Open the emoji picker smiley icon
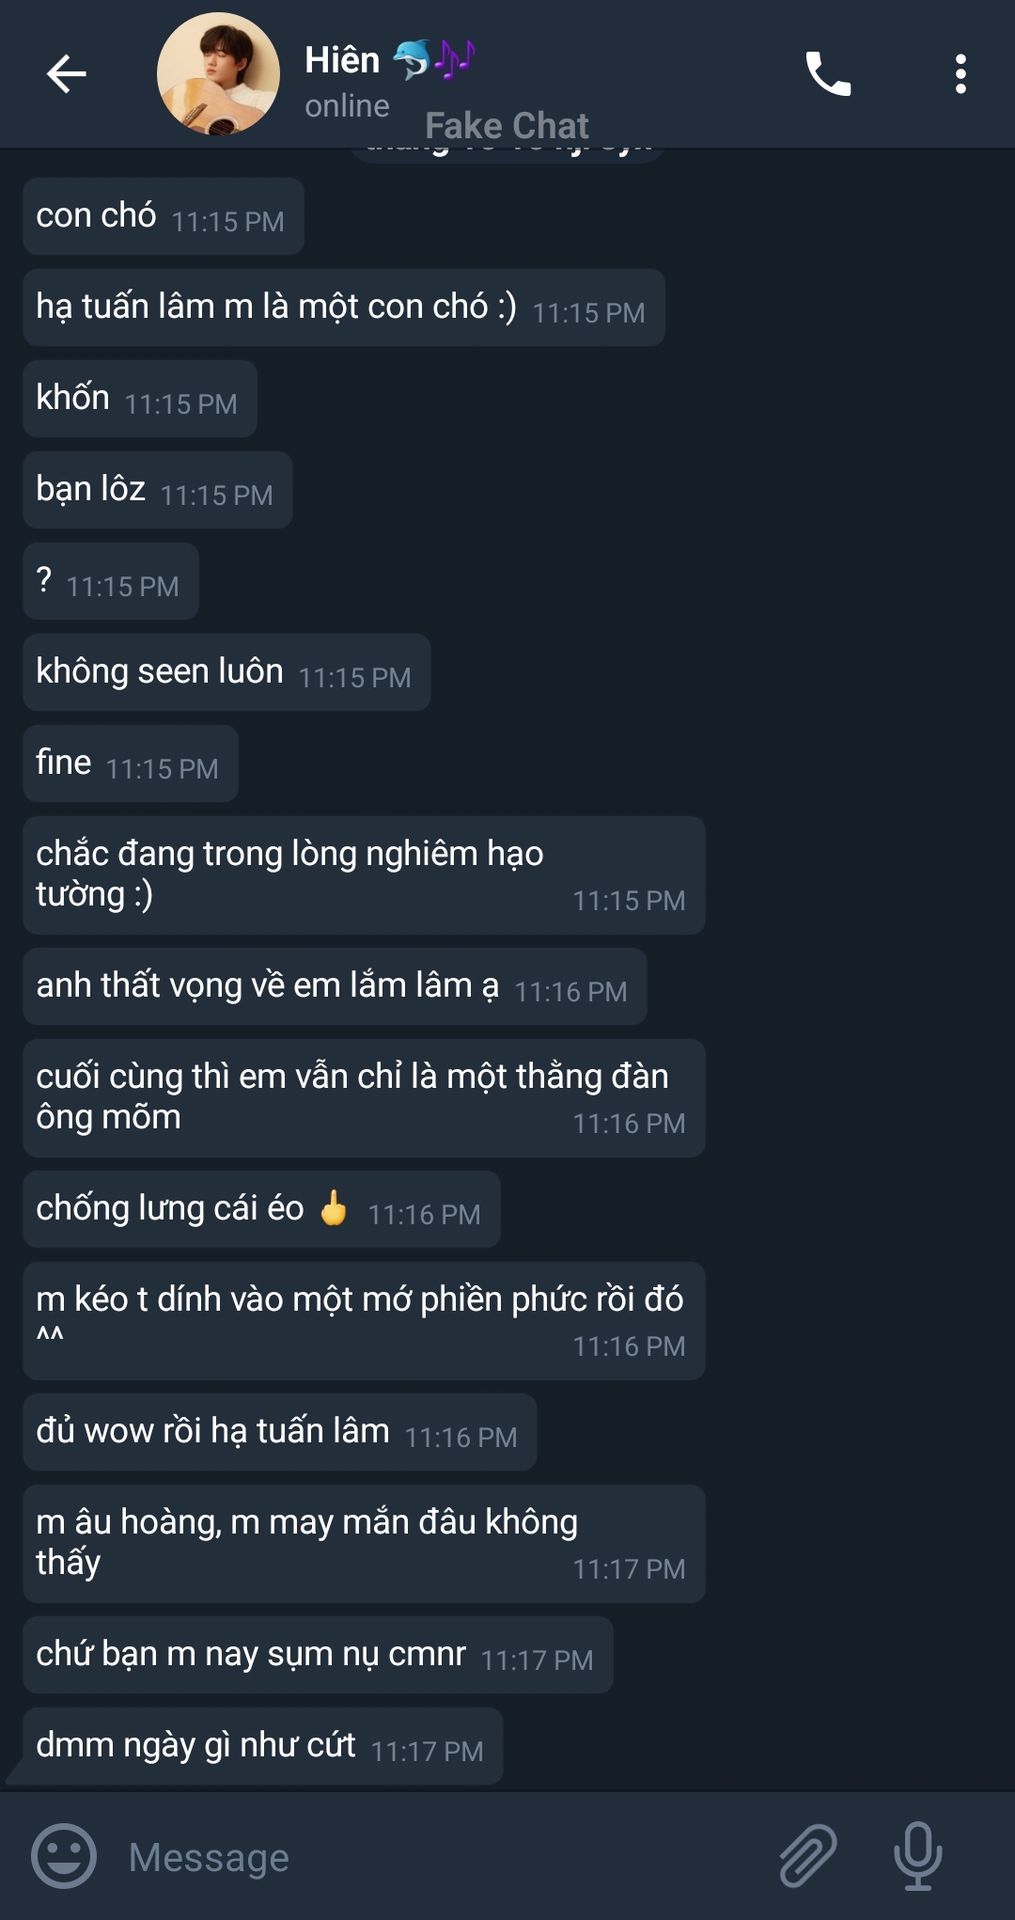Viewport: 1015px width, 1920px height. click(64, 1856)
